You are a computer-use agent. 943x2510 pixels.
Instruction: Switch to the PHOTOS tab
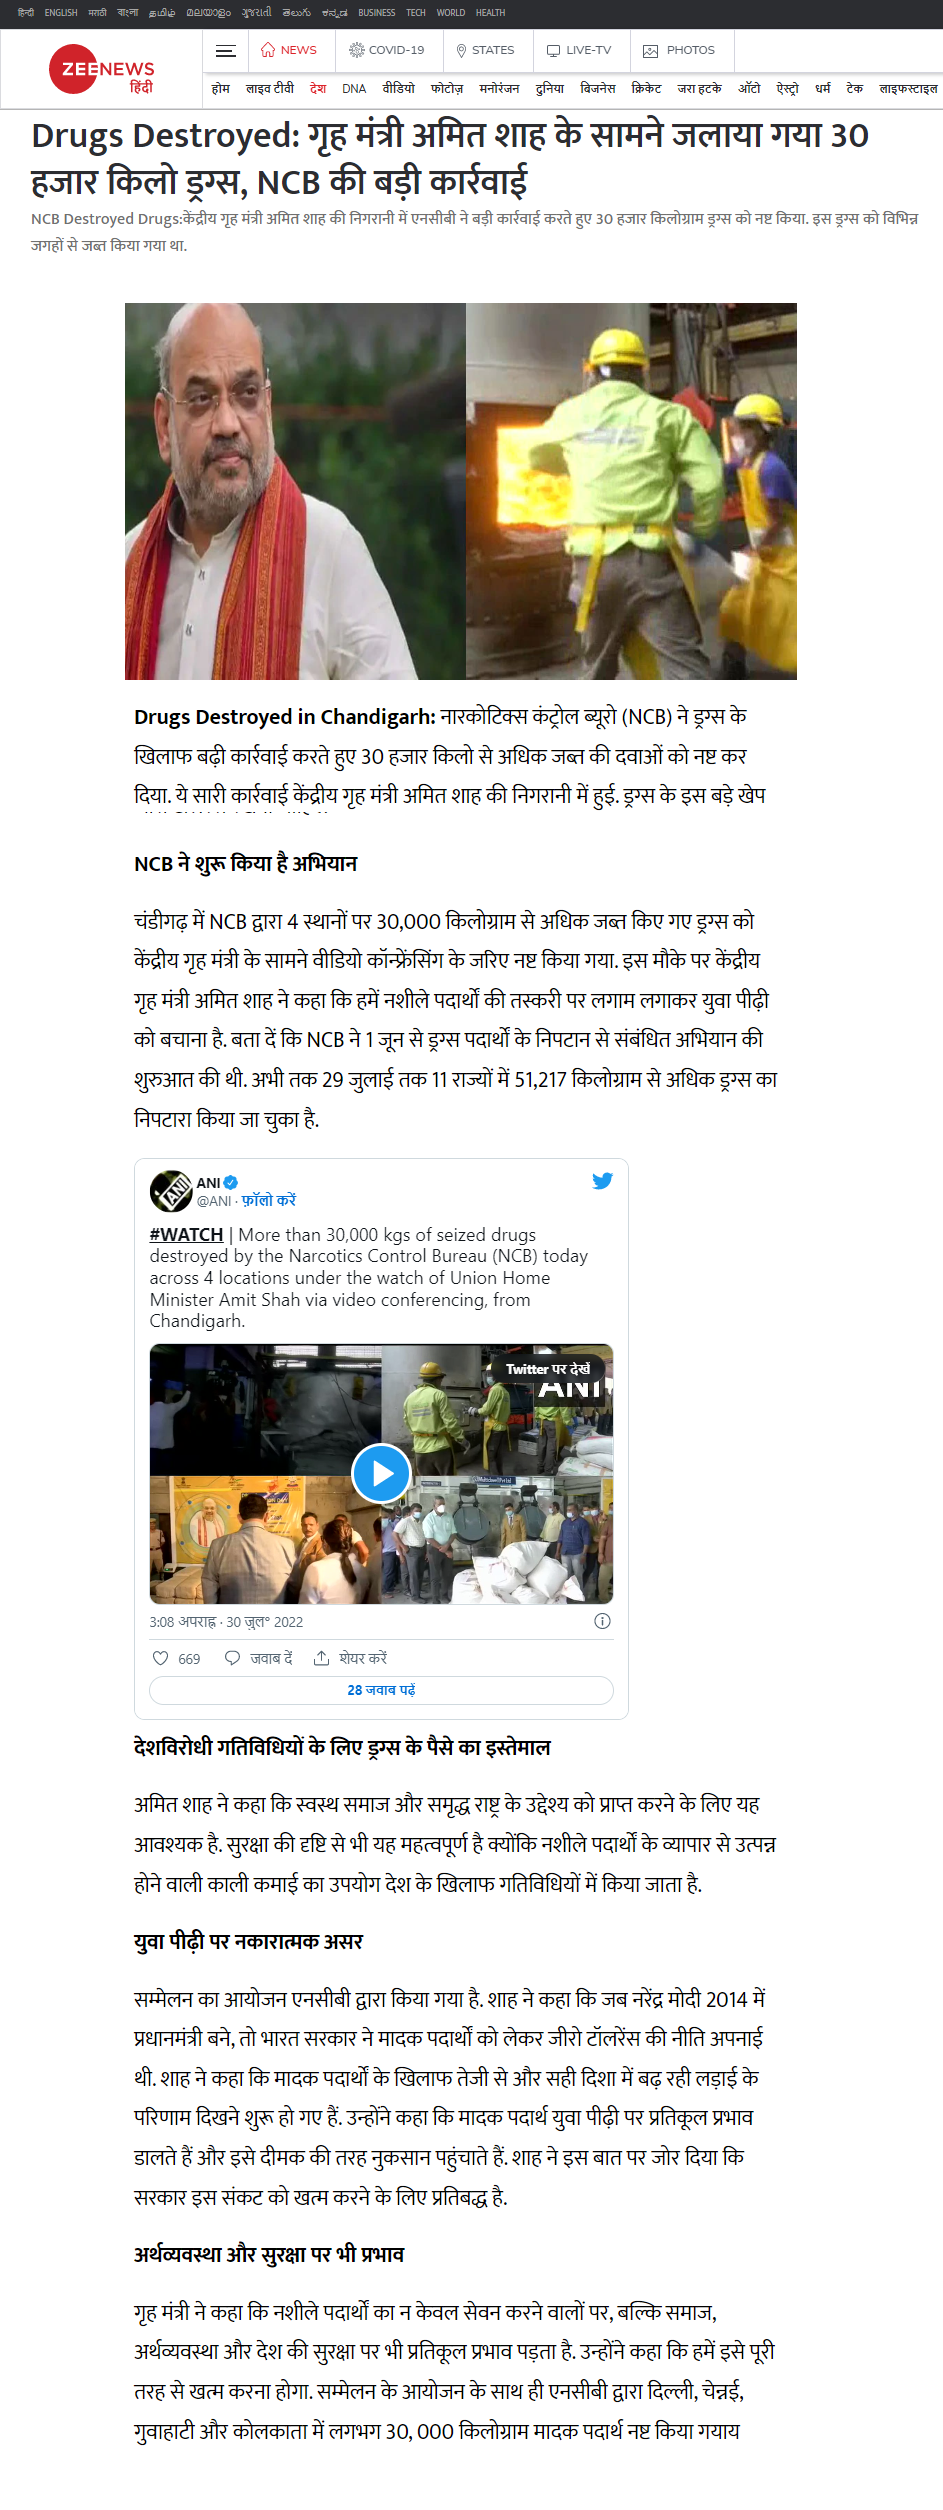(x=679, y=50)
